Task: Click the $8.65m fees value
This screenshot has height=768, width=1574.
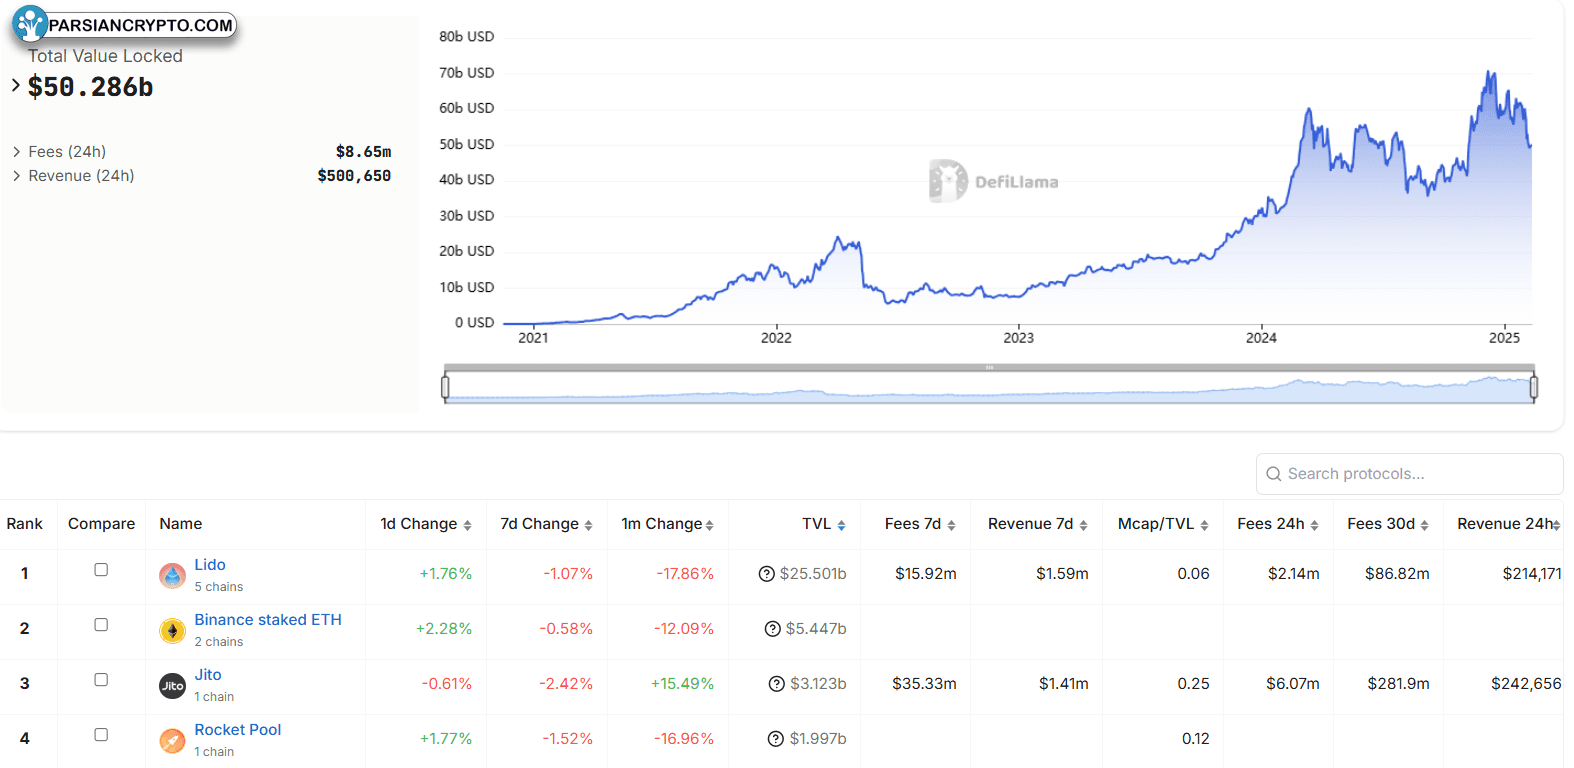Action: [x=364, y=152]
